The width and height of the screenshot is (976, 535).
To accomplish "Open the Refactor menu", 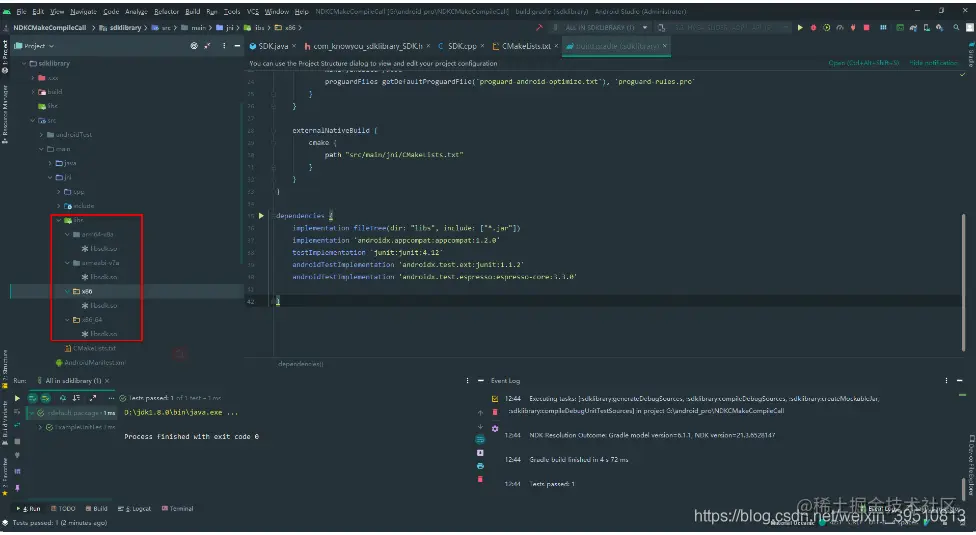I will (x=166, y=11).
